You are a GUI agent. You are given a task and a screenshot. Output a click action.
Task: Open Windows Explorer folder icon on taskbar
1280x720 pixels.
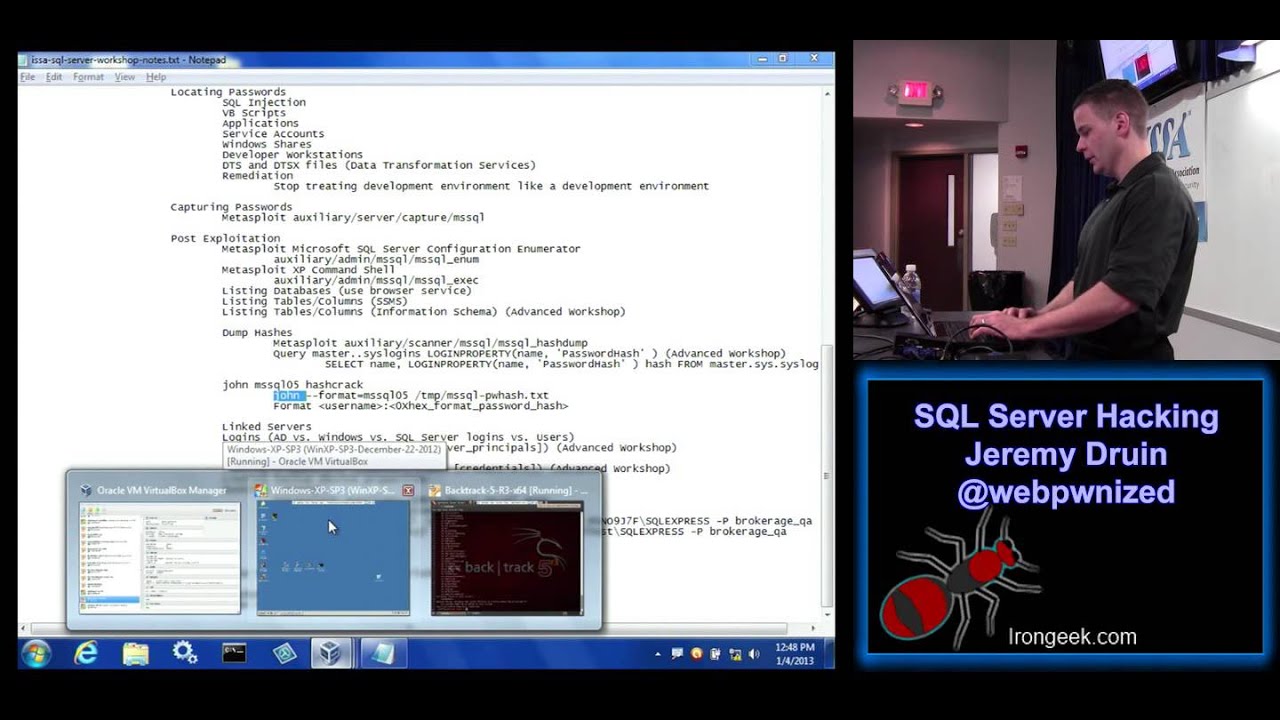point(135,654)
